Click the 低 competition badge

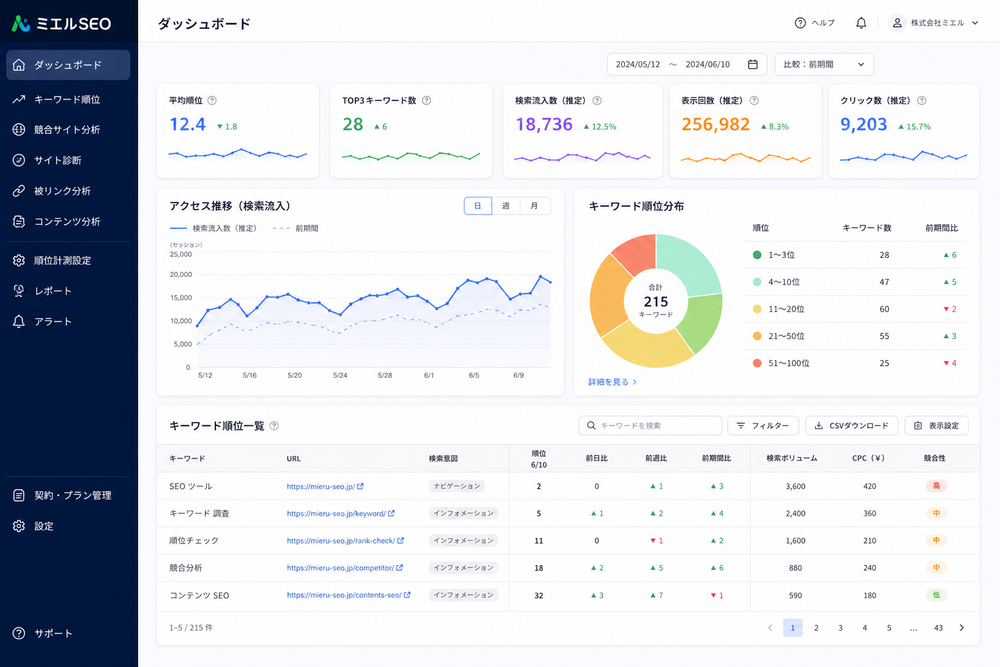point(936,595)
